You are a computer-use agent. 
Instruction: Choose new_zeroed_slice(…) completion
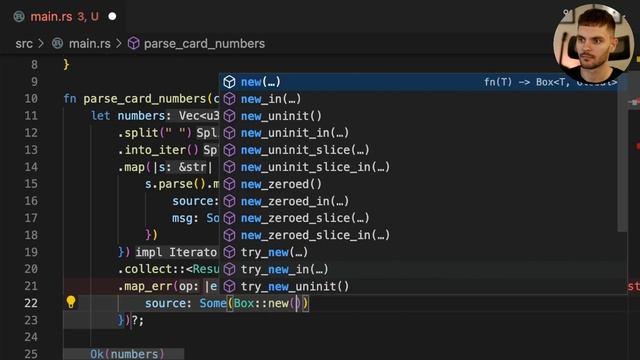[420, 218]
